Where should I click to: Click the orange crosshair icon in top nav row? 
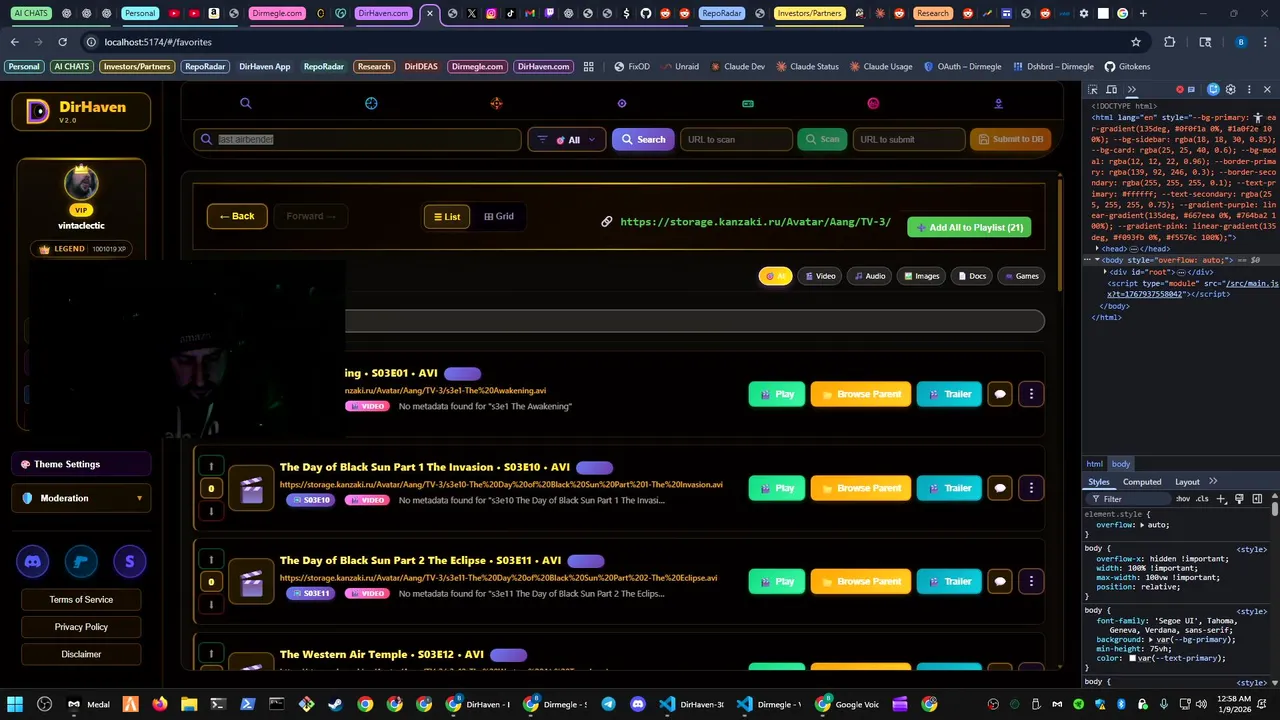click(x=496, y=103)
